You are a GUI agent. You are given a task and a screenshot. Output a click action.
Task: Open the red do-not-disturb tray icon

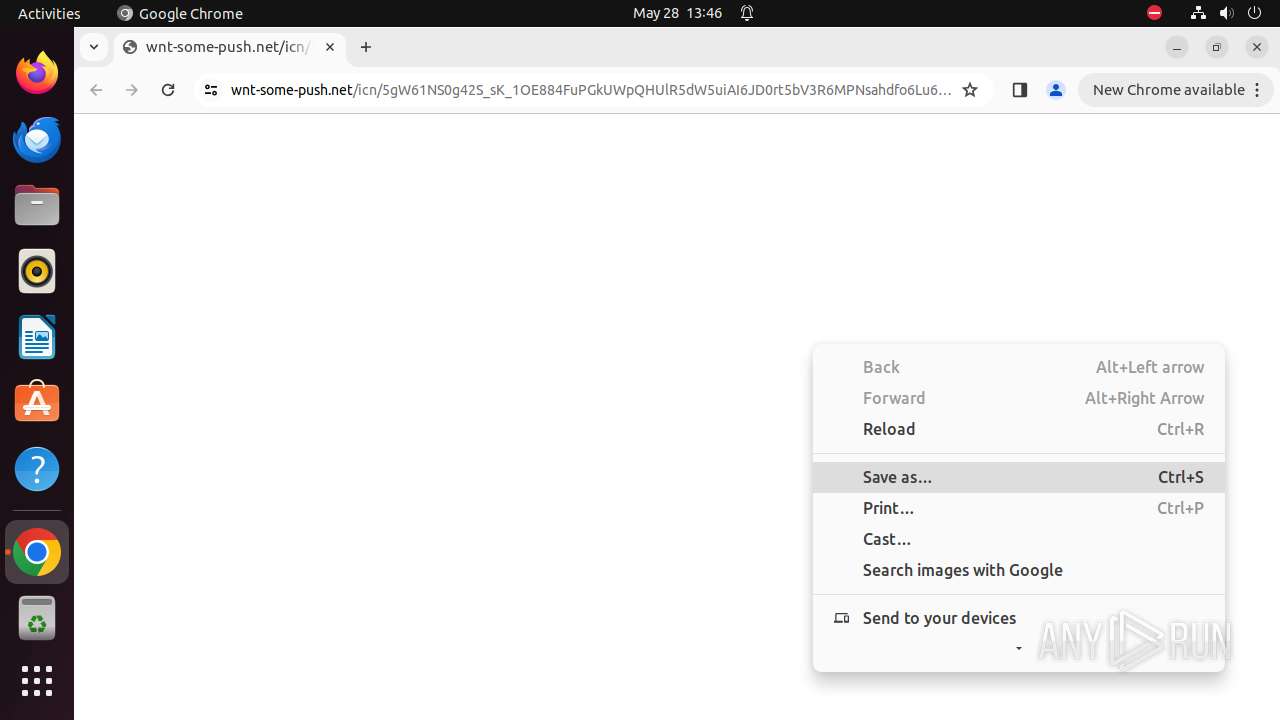tap(1154, 13)
